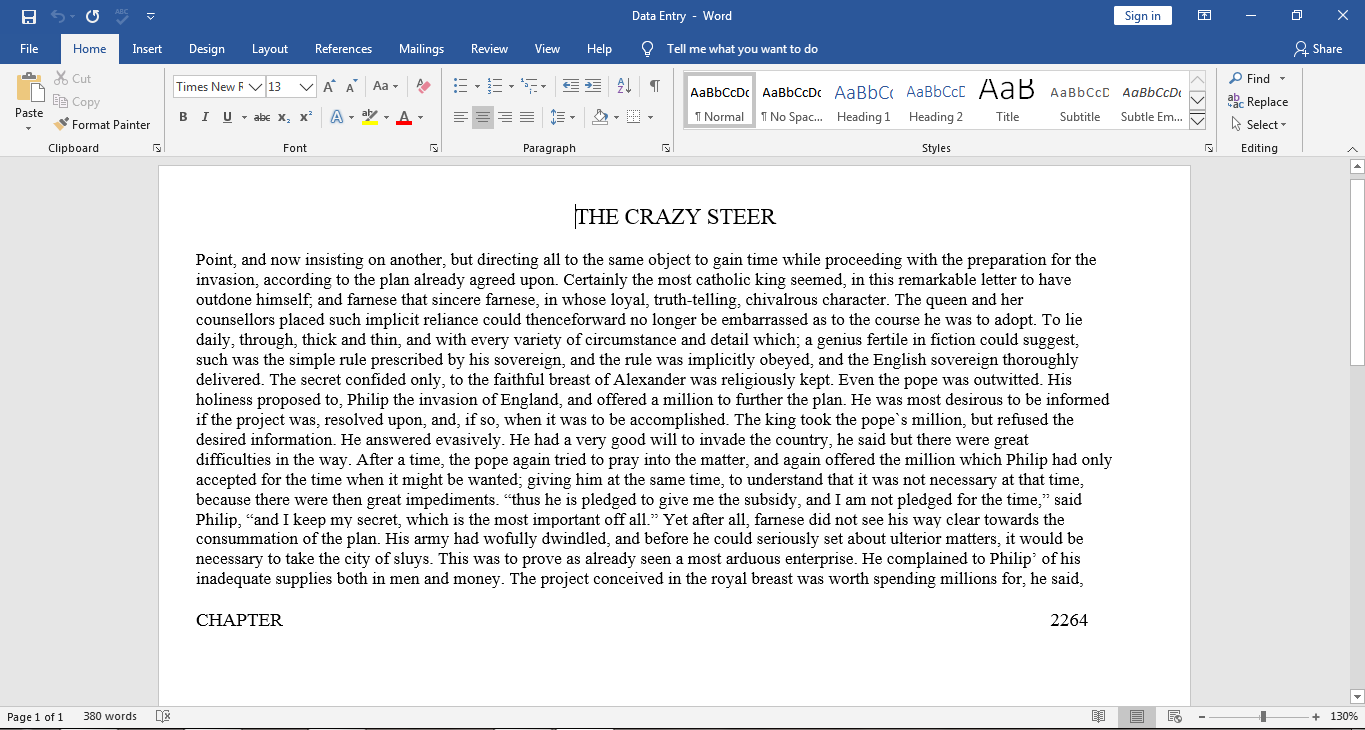Apply the Heading 1 style thumbnail

864,102
